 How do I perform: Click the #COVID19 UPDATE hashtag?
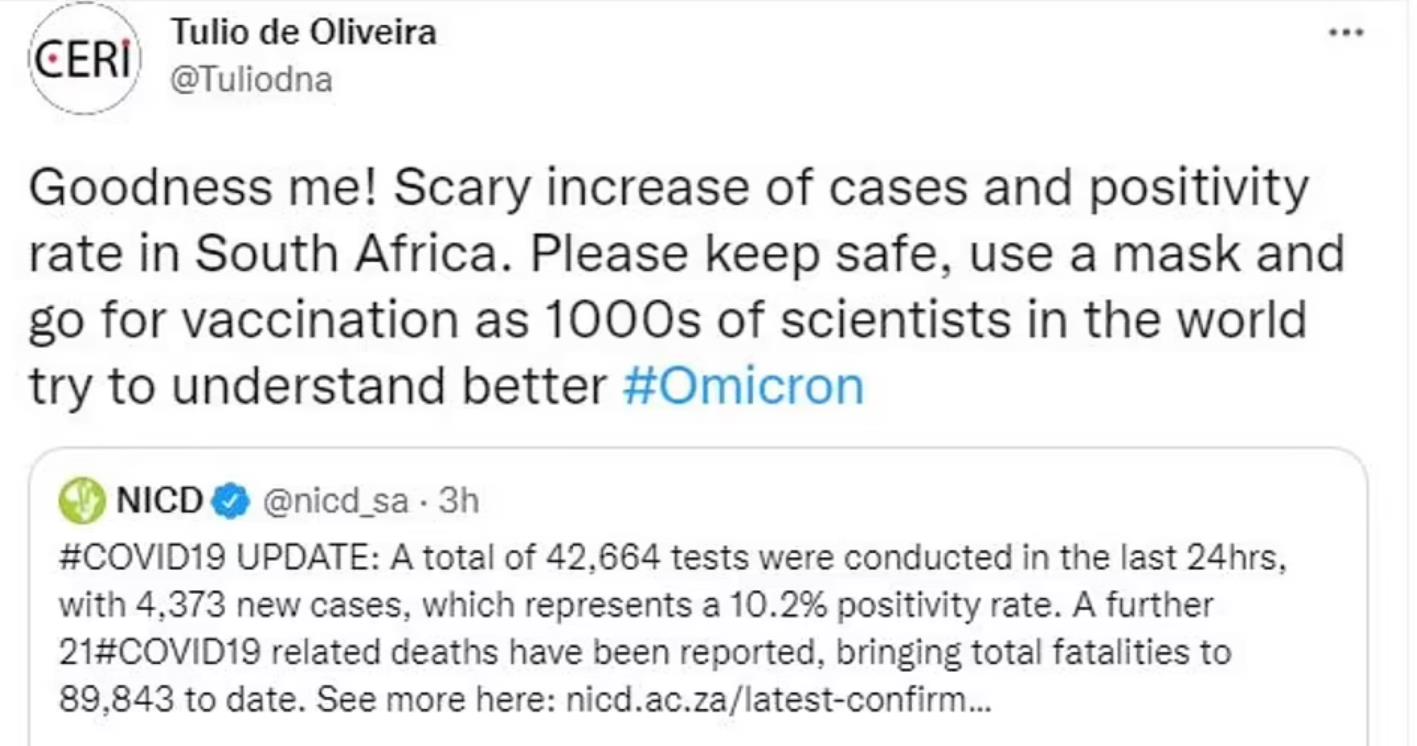click(217, 558)
